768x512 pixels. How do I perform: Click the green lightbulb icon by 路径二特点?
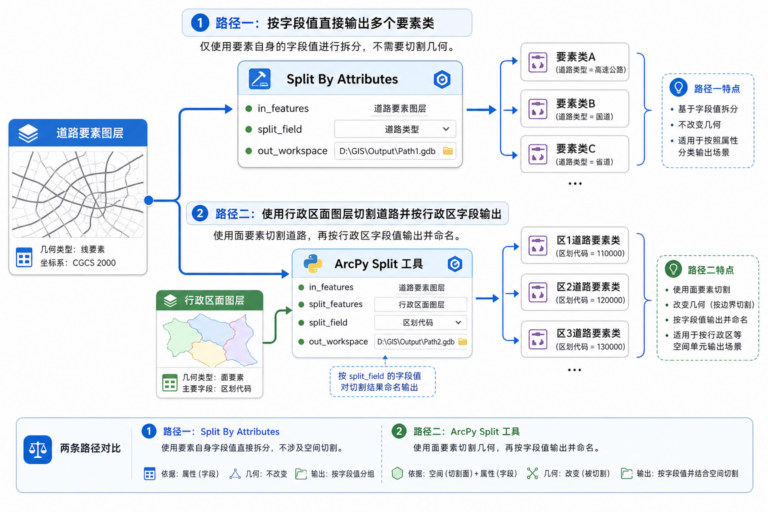click(673, 269)
